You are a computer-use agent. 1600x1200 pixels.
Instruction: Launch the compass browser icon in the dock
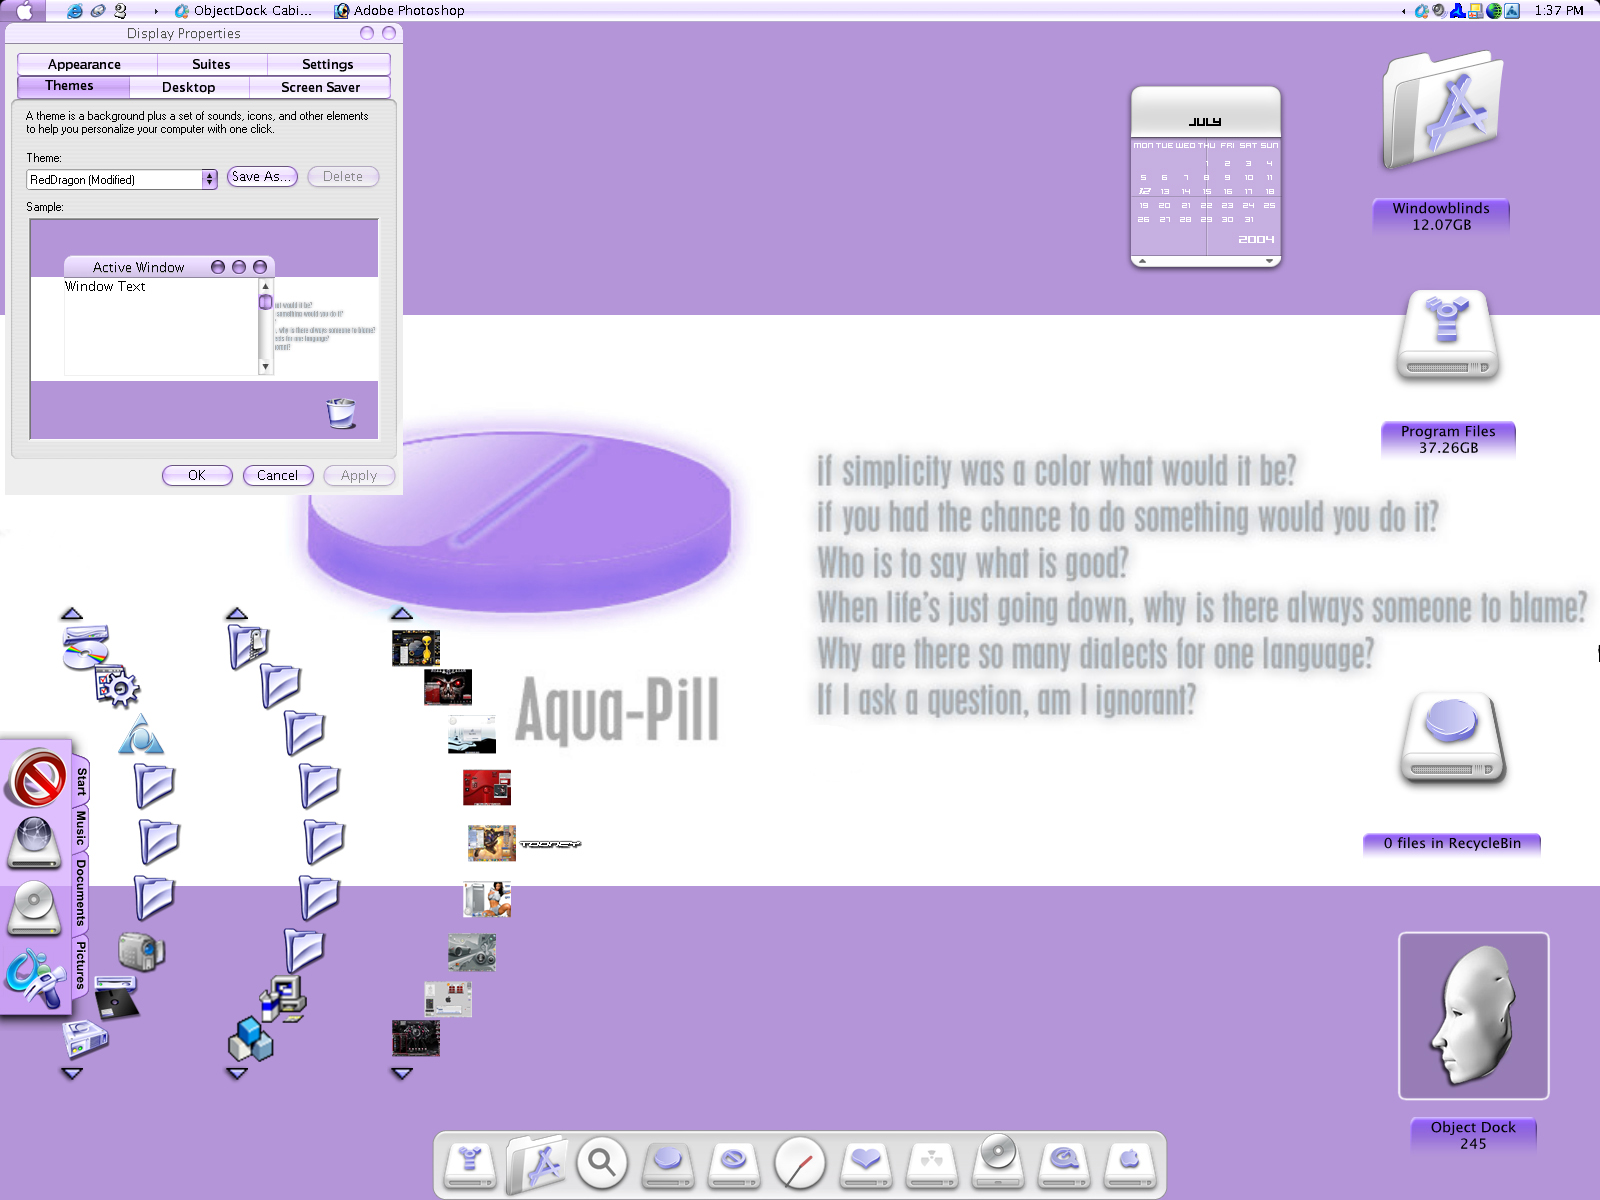click(x=800, y=1163)
